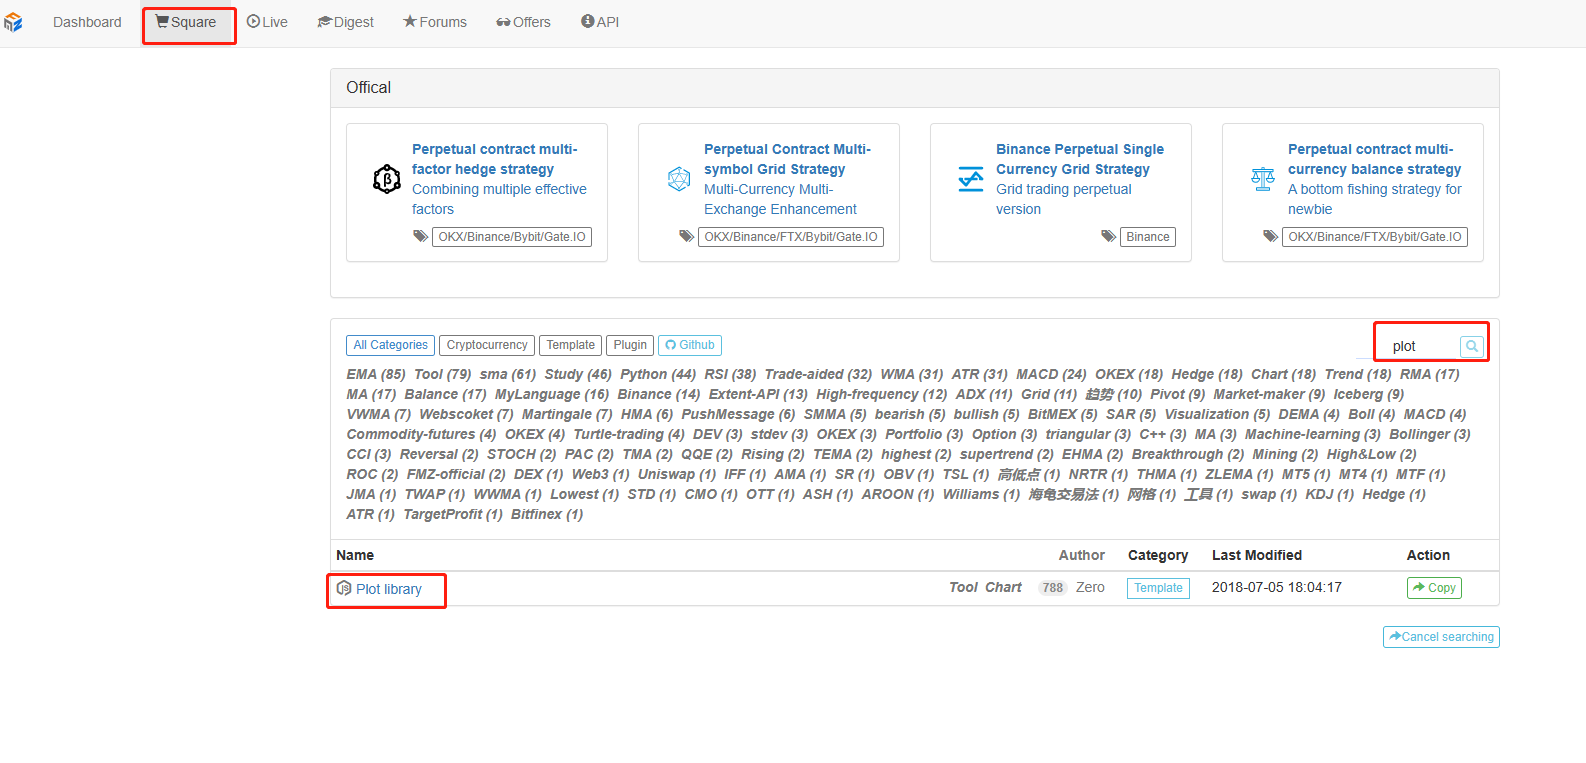Select the All Categories filter

[390, 345]
